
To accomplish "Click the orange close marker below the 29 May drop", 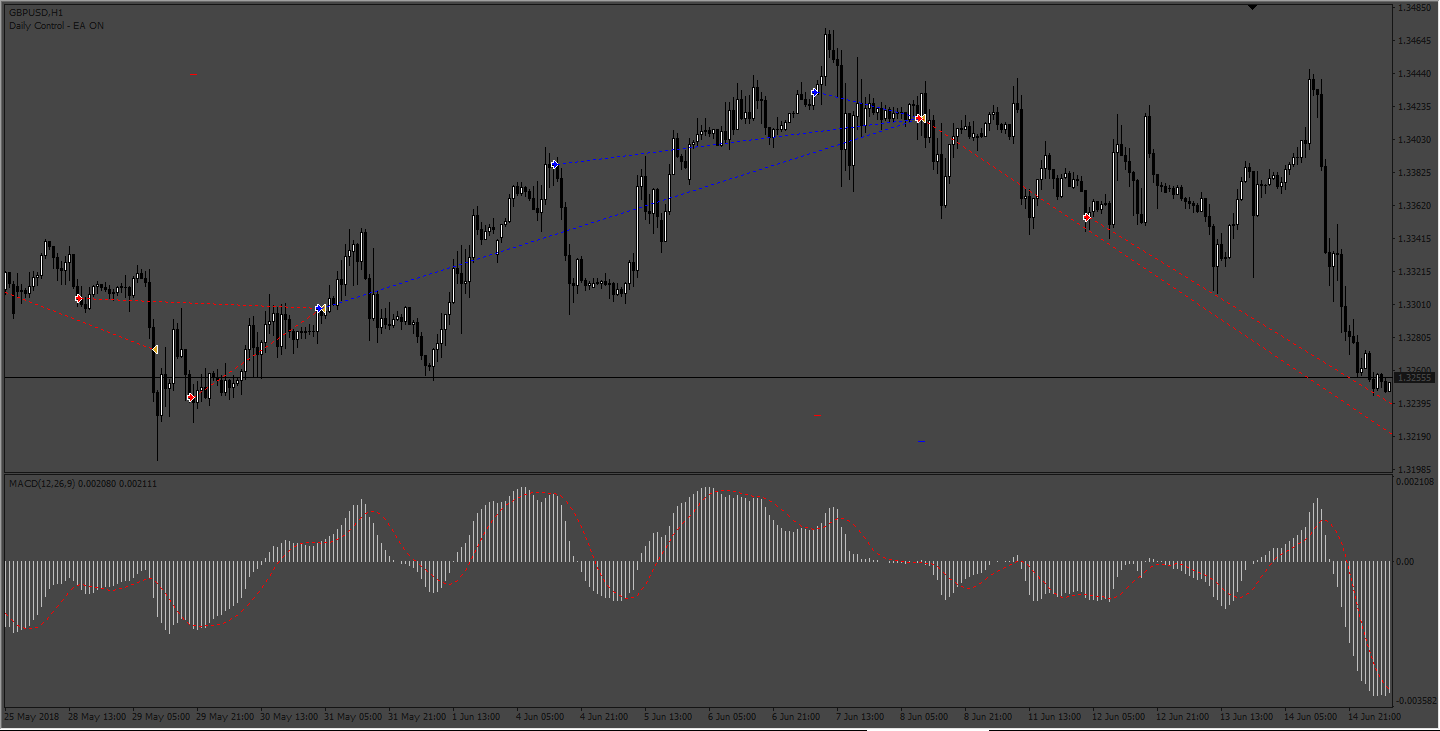I will (154, 349).
